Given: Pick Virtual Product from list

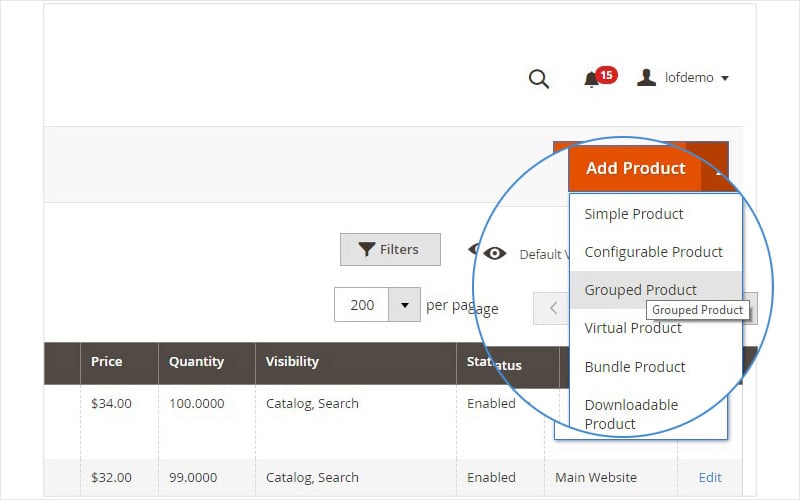Looking at the screenshot, I should [633, 328].
